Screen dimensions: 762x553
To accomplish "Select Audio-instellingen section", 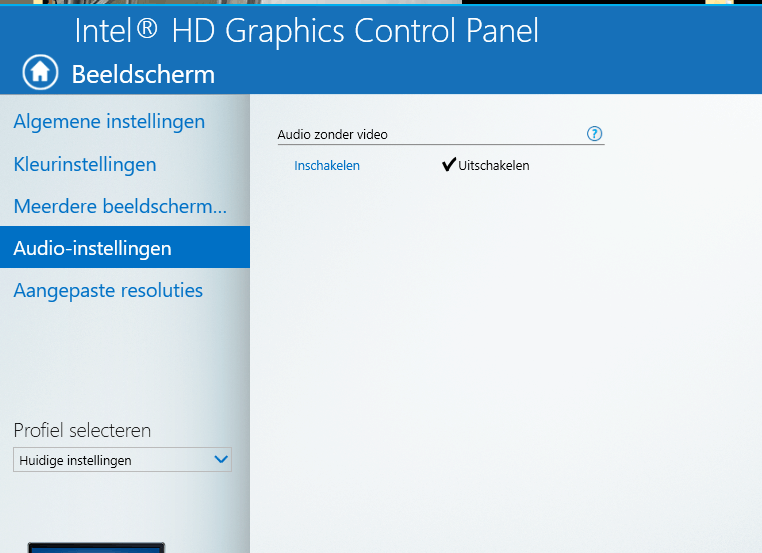I will [x=125, y=247].
